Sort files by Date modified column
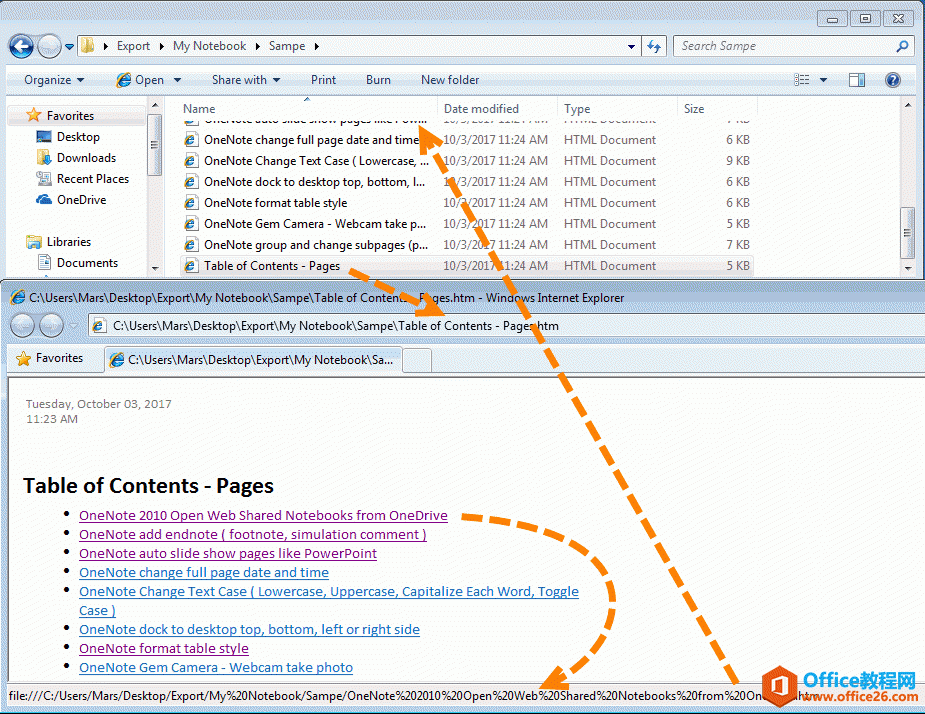This screenshot has width=925, height=714. pos(481,109)
